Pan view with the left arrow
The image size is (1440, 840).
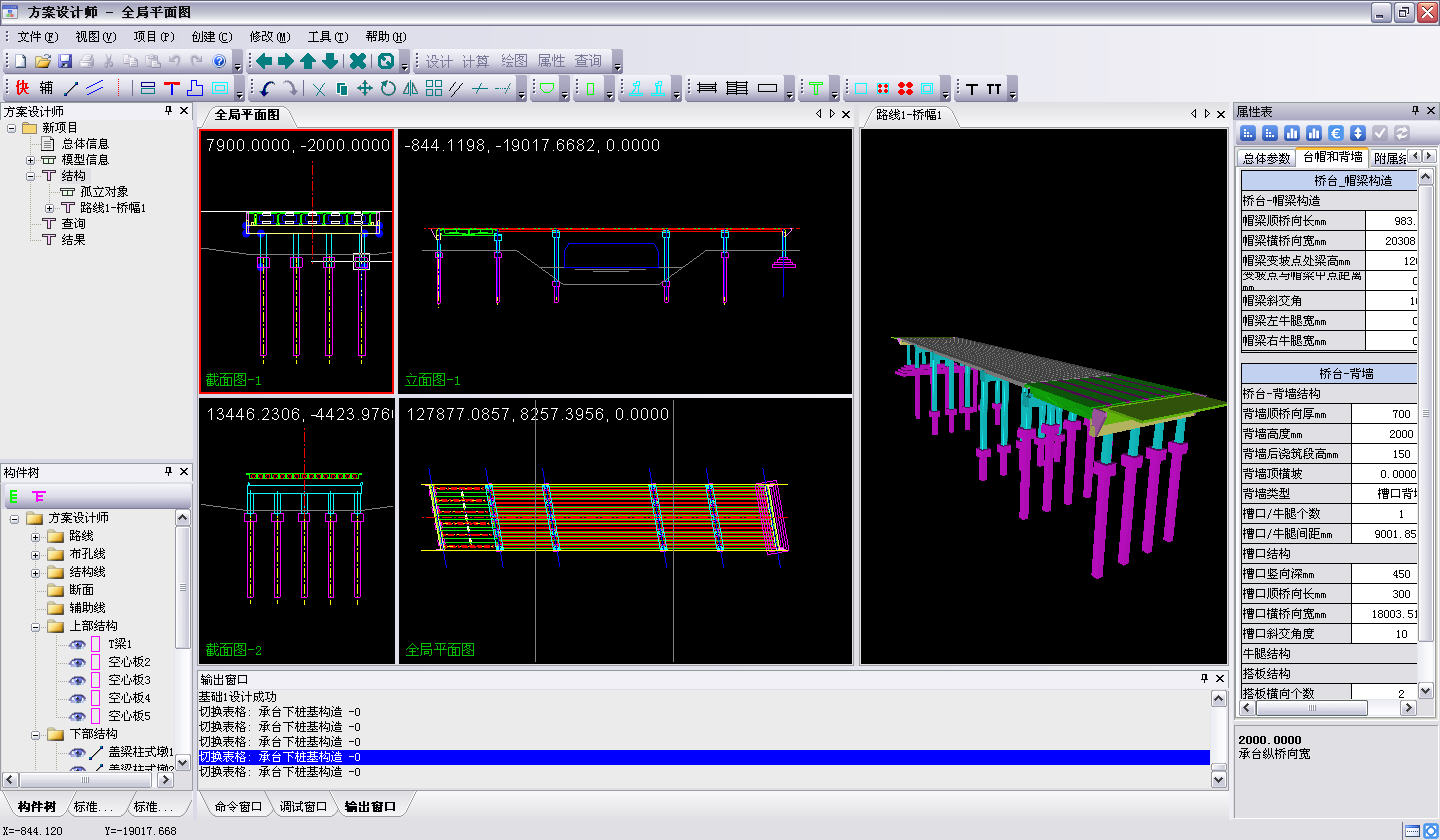264,61
